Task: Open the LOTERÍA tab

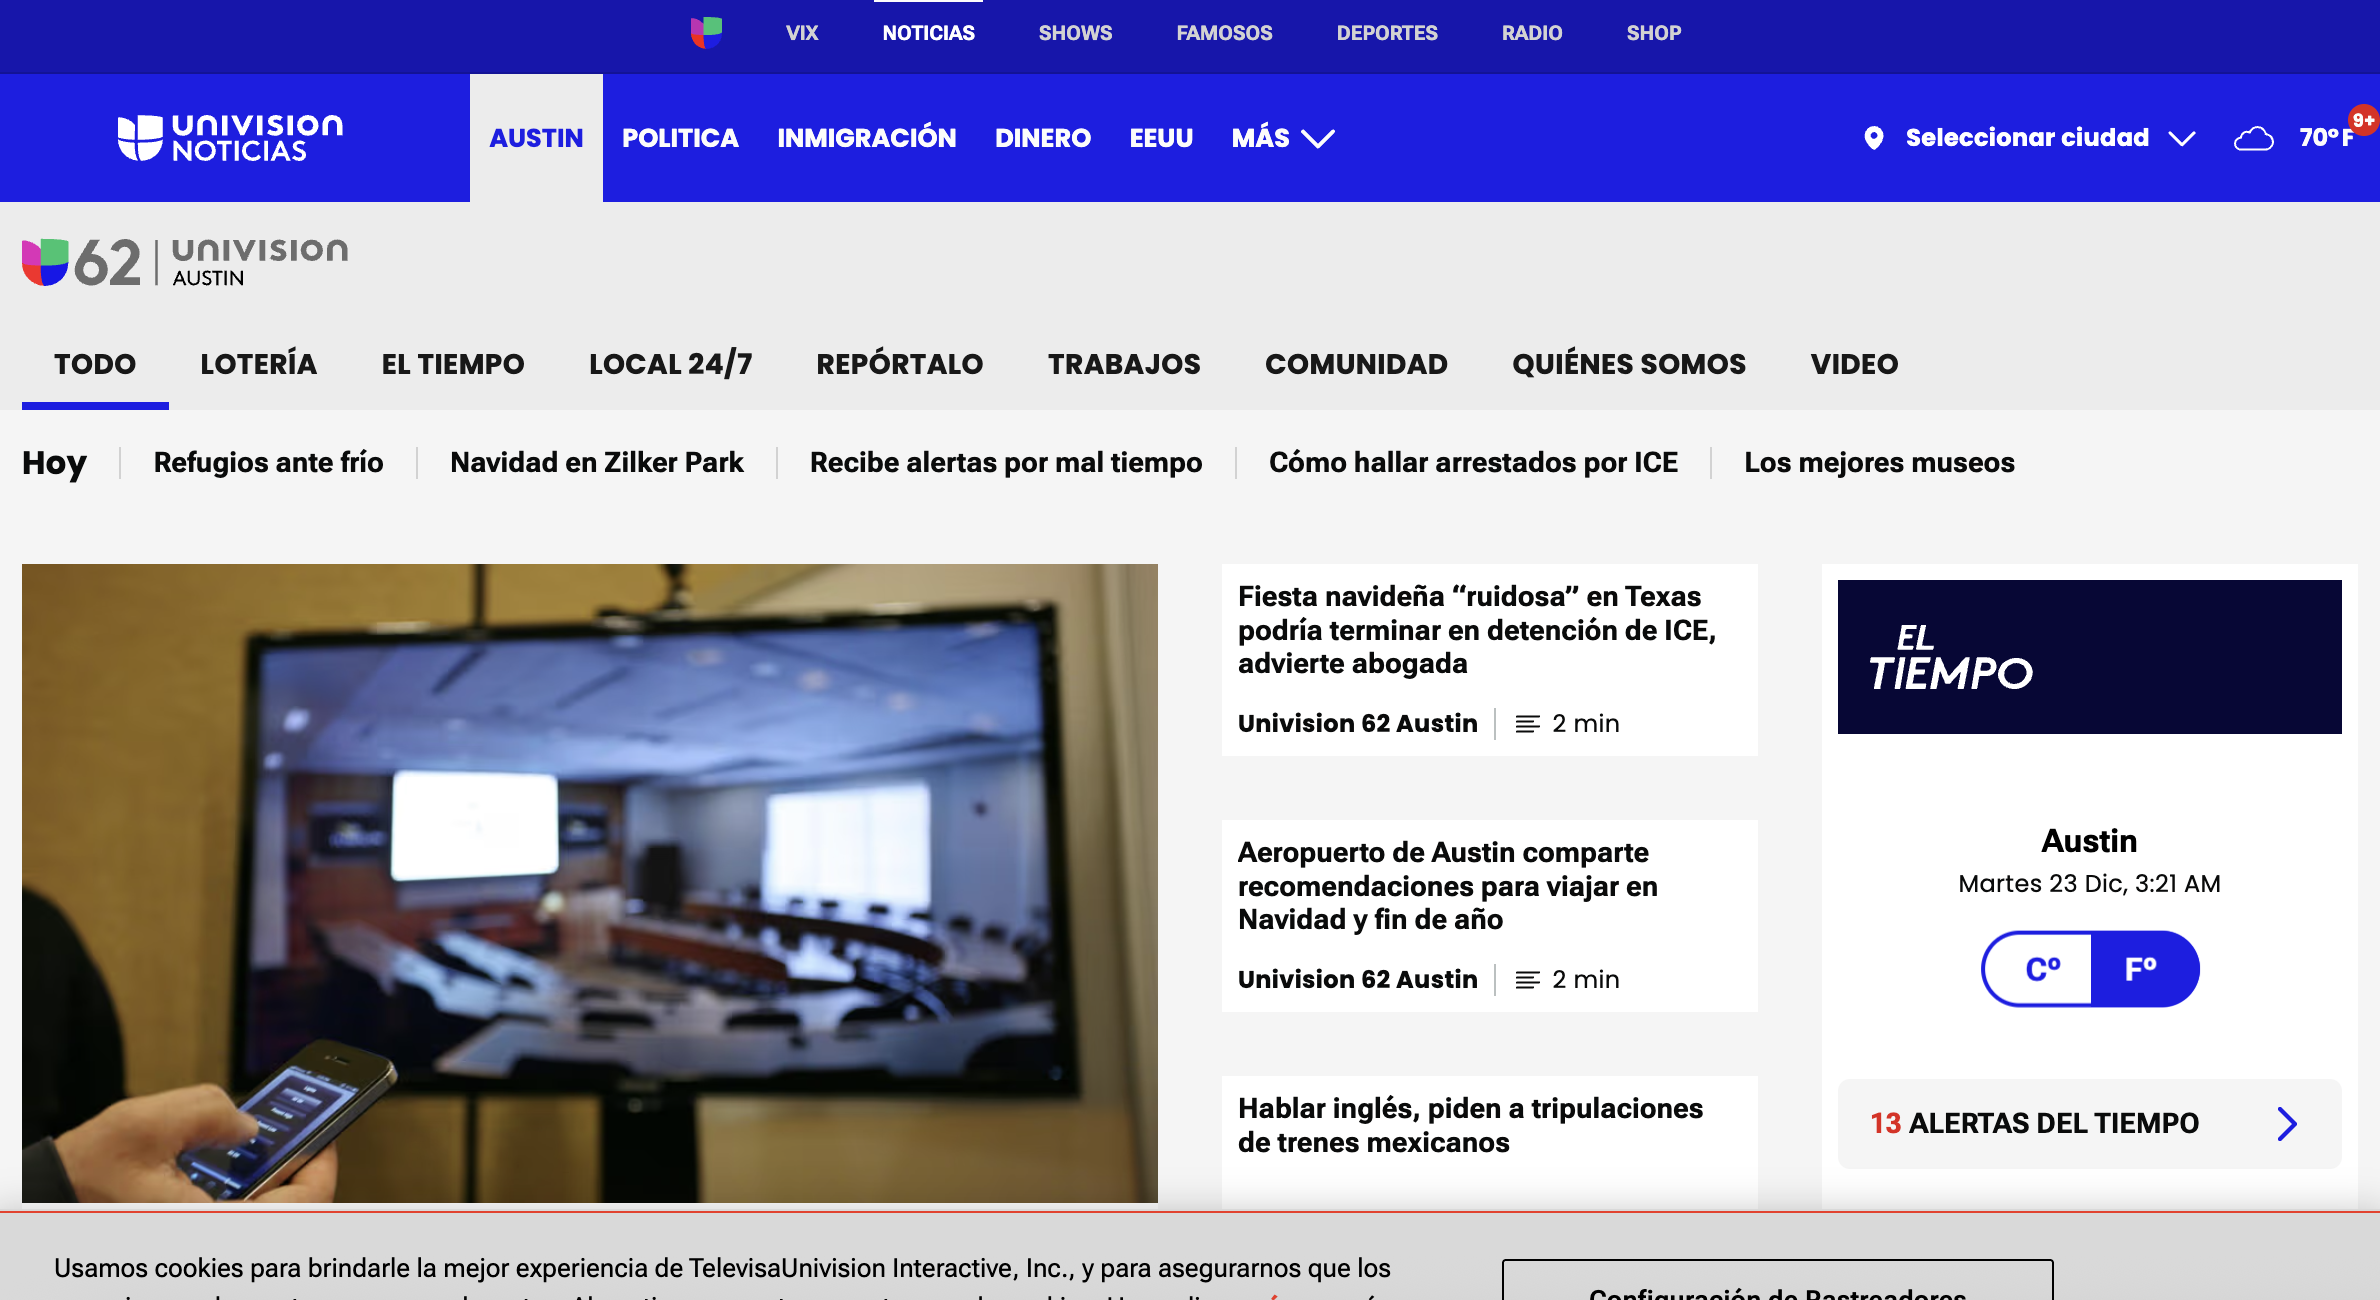Action: (x=258, y=364)
